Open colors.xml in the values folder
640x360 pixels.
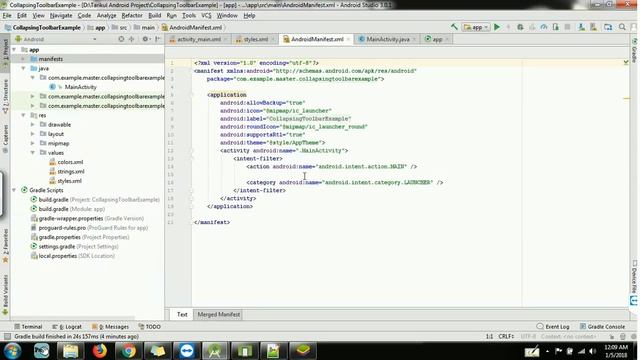click(70, 162)
